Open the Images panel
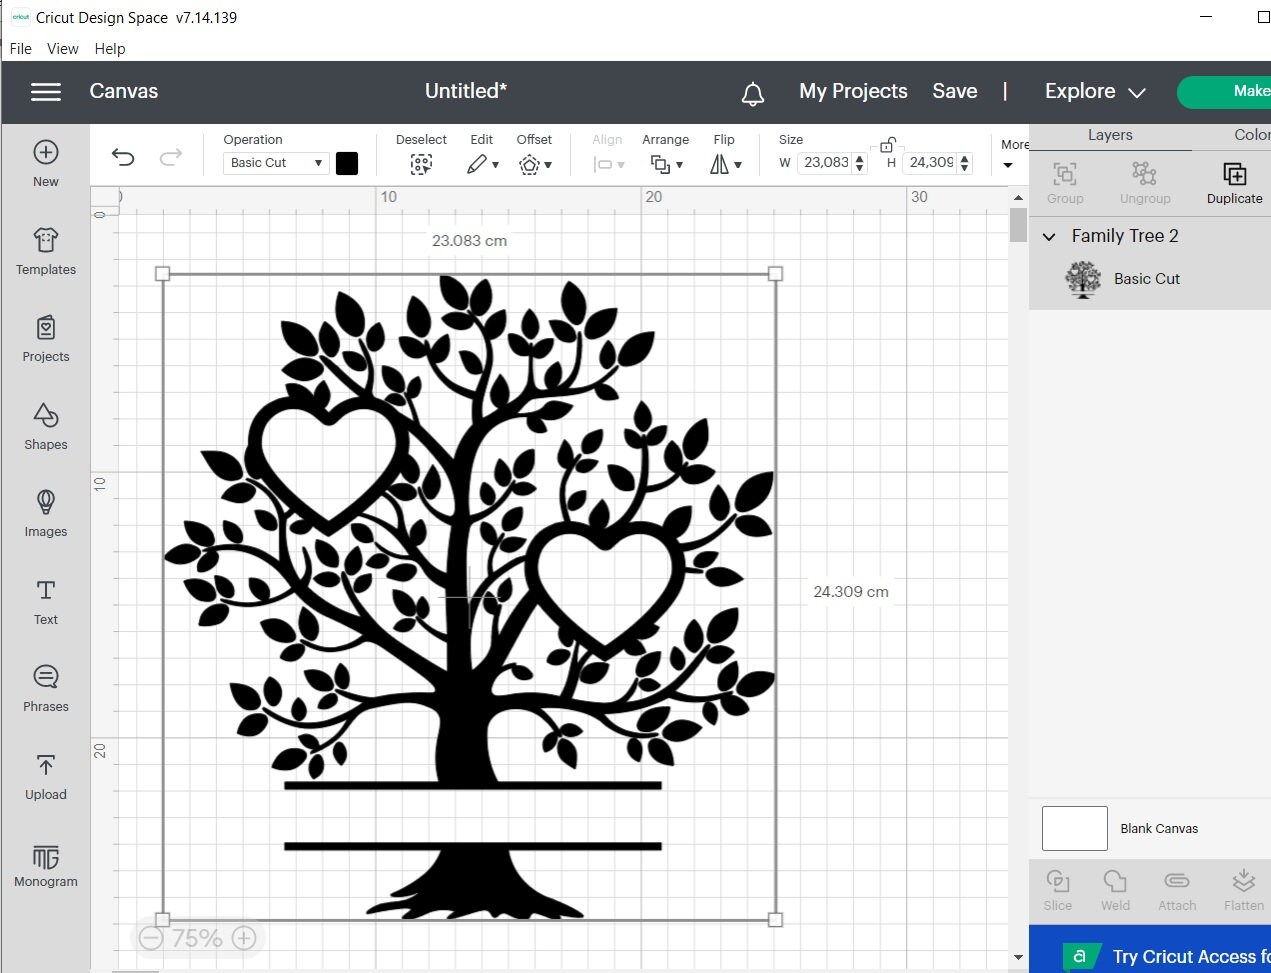 (x=45, y=513)
